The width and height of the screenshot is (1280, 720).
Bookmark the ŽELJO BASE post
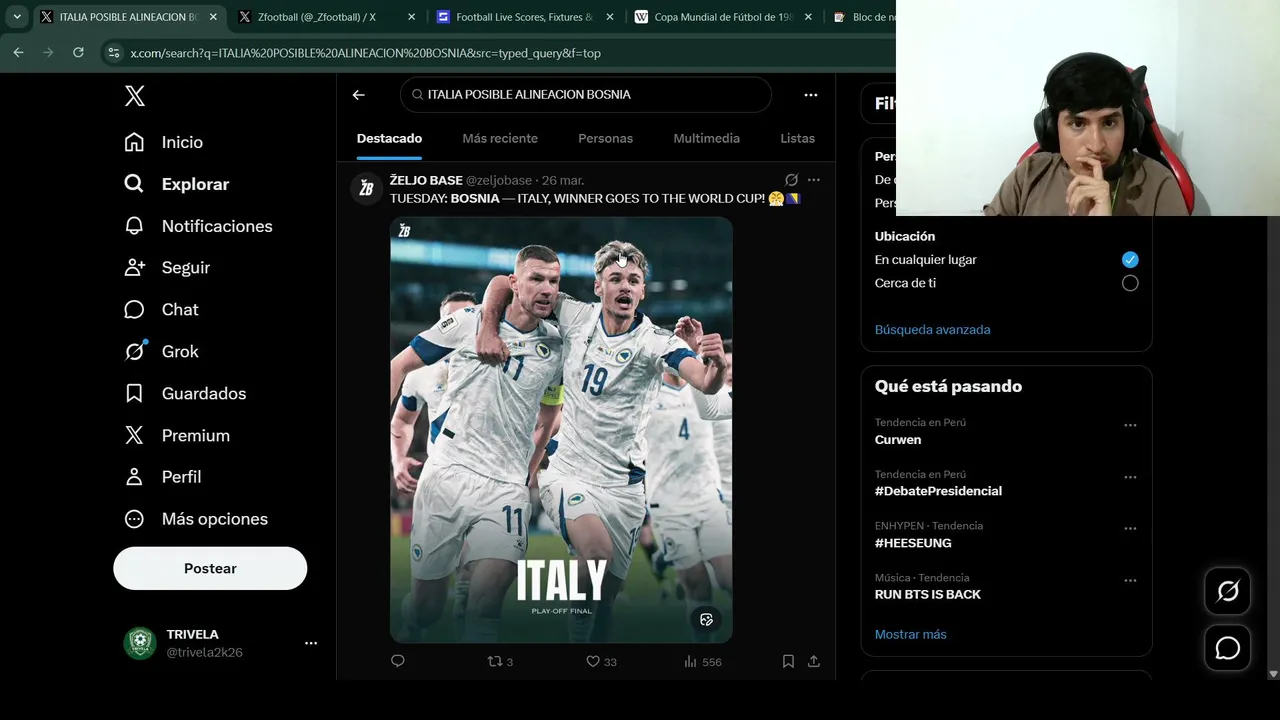coord(788,661)
